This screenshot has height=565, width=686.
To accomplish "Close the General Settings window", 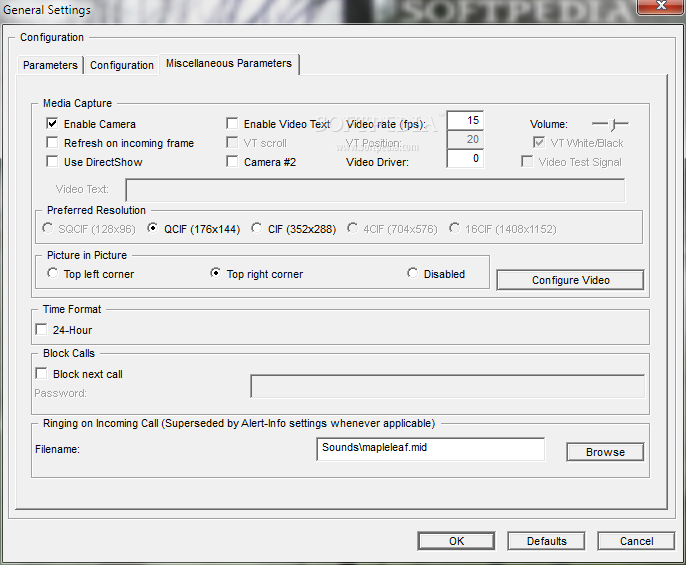I will point(661,6).
